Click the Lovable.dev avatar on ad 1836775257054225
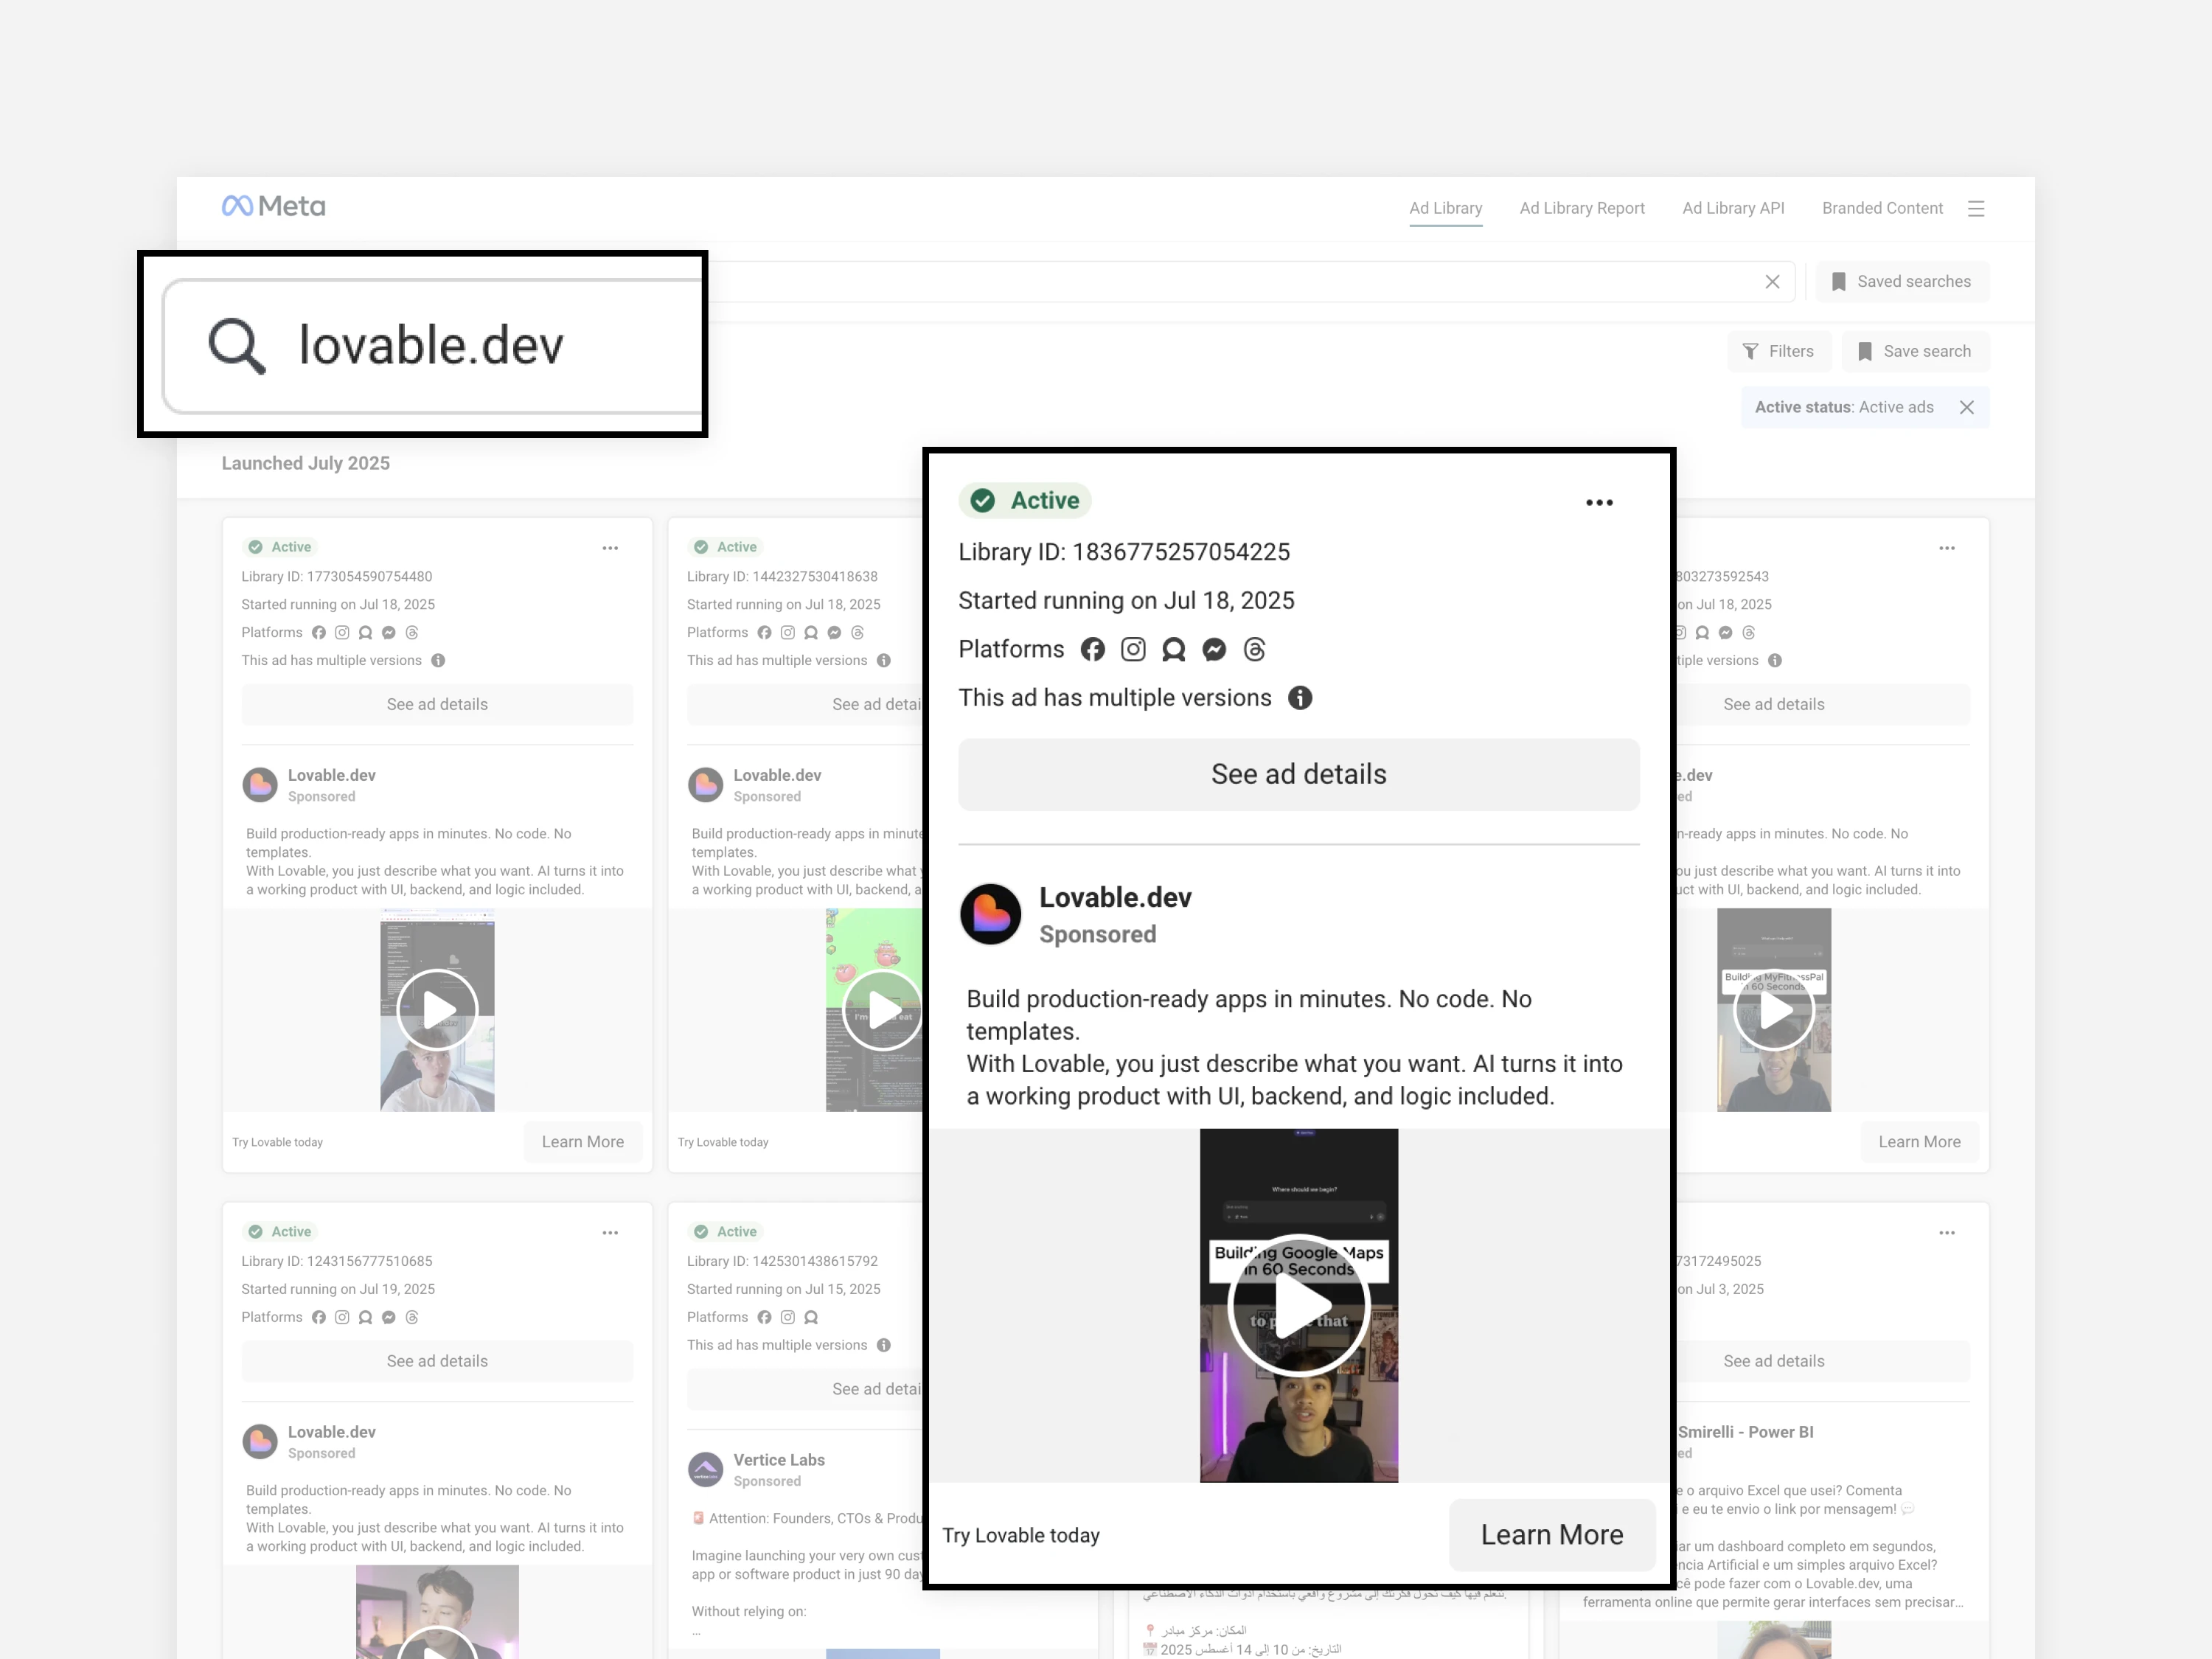2212x1659 pixels. [990, 914]
